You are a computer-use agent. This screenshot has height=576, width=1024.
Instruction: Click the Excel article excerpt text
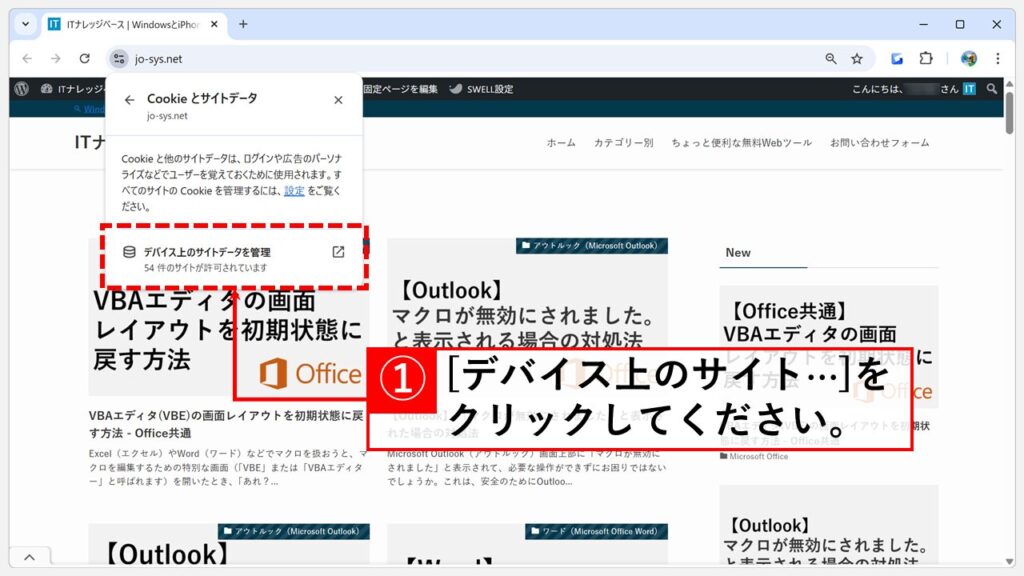(x=228, y=467)
